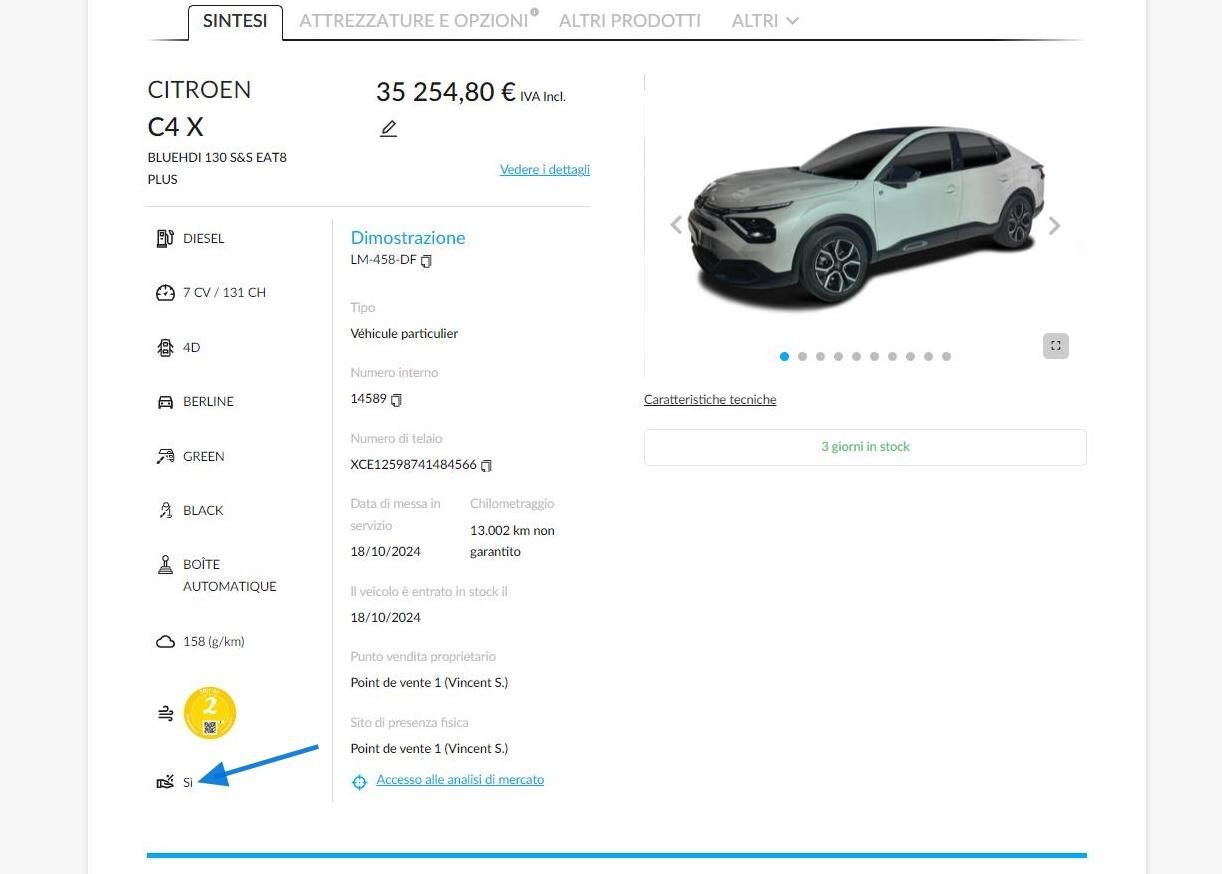Copy the internal number 14589

[397, 400]
